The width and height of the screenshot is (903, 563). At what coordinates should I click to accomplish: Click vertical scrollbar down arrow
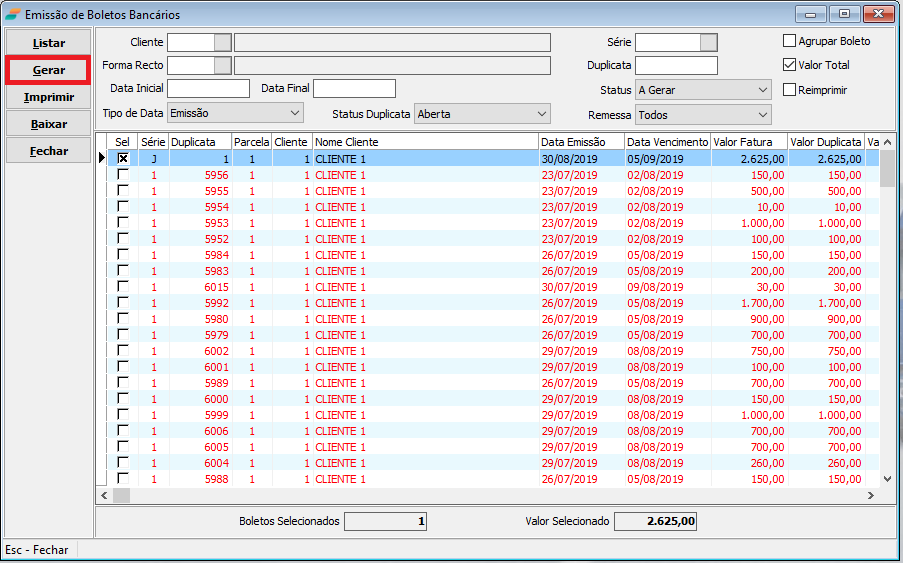point(887,480)
